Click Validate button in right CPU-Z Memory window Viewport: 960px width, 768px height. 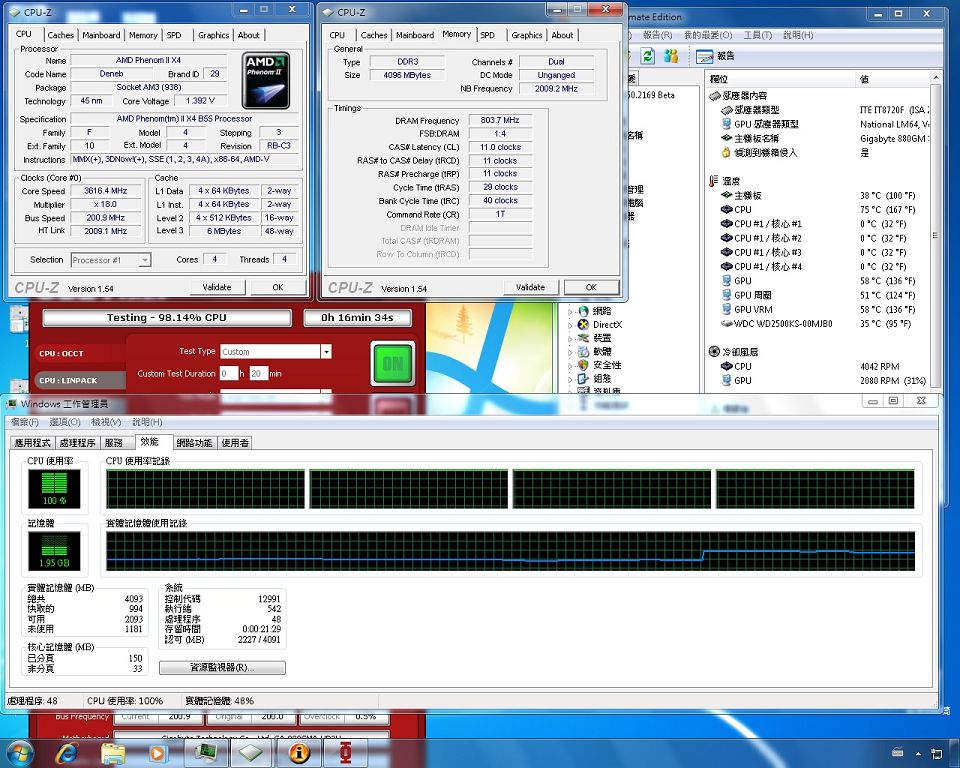tap(530, 287)
